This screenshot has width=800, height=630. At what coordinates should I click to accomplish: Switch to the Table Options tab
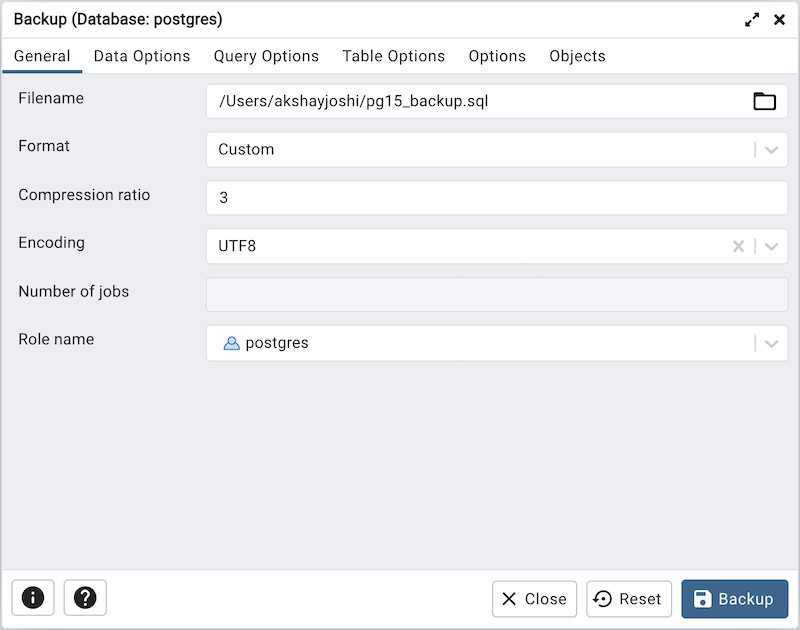393,56
